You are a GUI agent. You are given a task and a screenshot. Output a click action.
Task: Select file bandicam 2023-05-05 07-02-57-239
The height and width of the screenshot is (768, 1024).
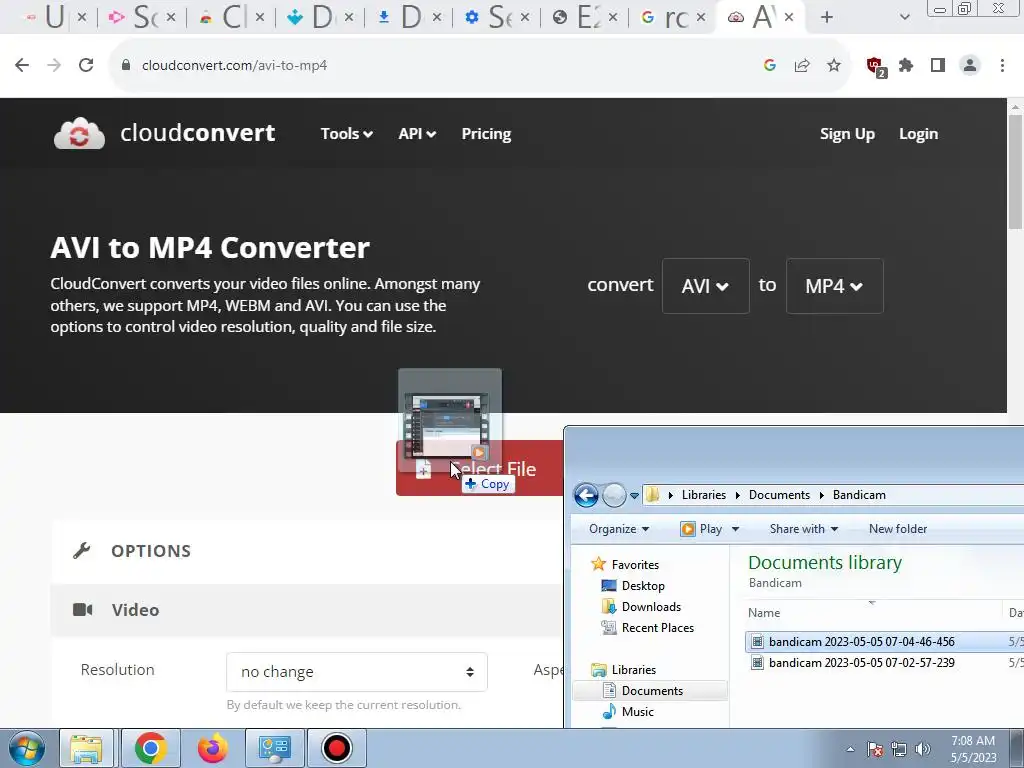click(x=861, y=663)
